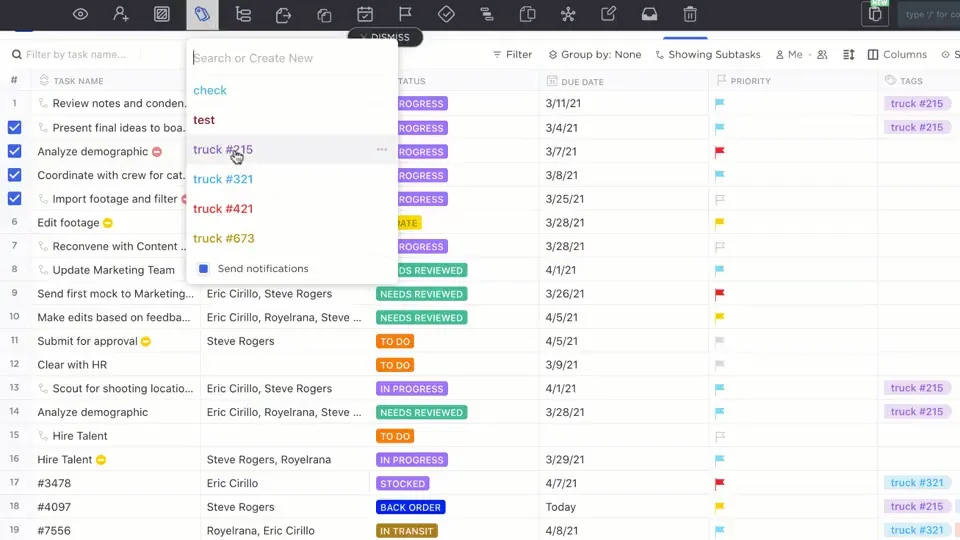960x540 pixels.
Task: Click the empty priority flag on Hire Talent row 15
Action: 720,436
